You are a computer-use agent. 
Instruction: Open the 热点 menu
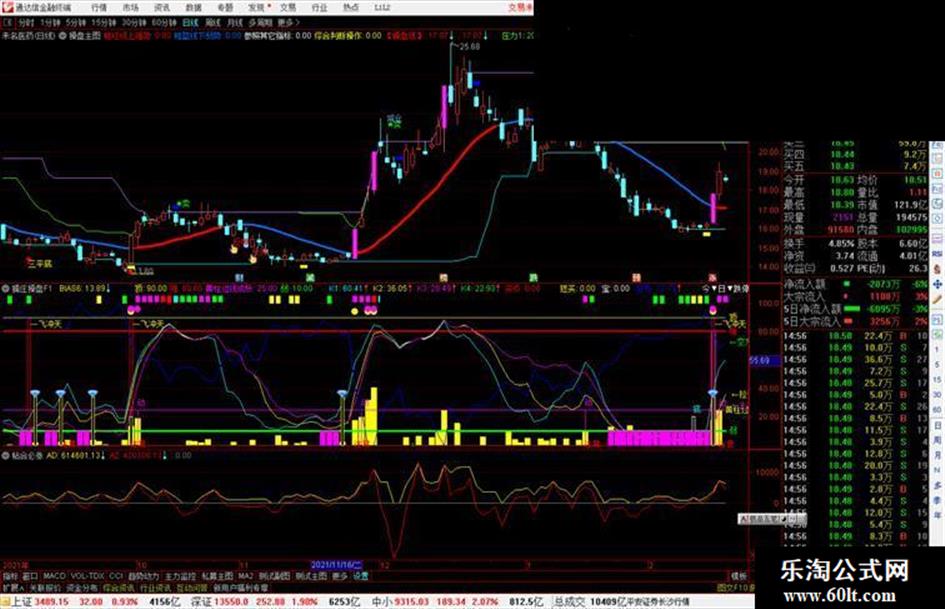tap(351, 7)
